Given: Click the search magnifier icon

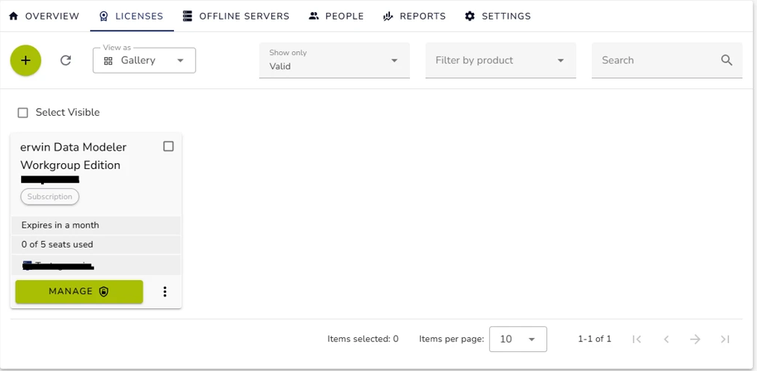Looking at the screenshot, I should (727, 60).
